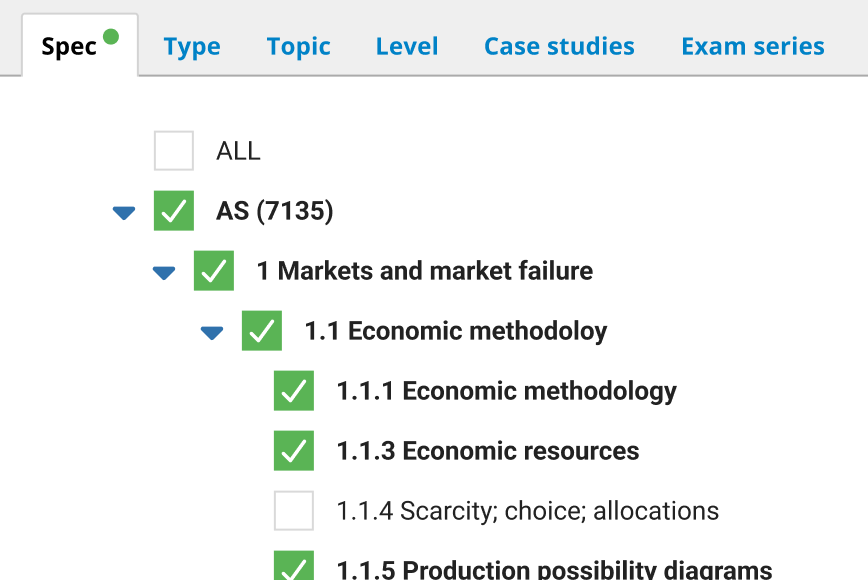
Task: Click the green dot on Spec tab
Action: [x=111, y=37]
